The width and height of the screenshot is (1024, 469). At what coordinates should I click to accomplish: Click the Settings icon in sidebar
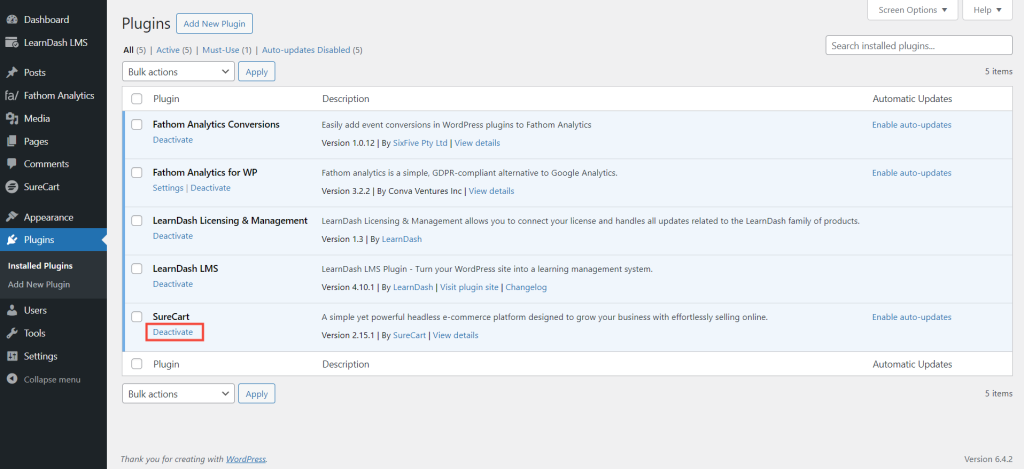[12, 356]
